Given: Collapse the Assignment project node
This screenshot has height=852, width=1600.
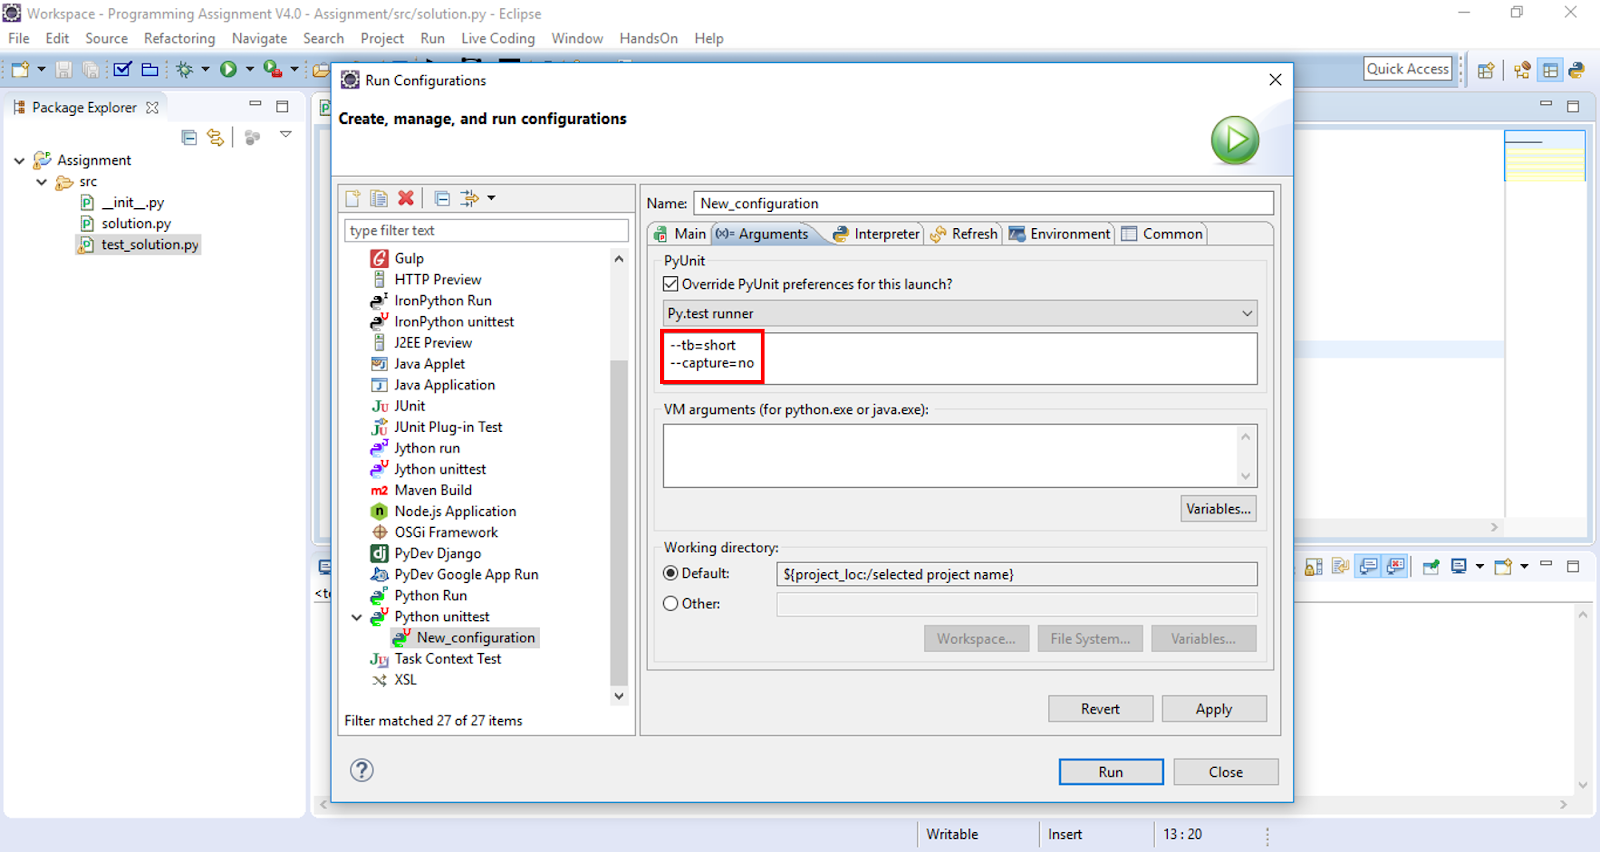Looking at the screenshot, I should (x=19, y=160).
